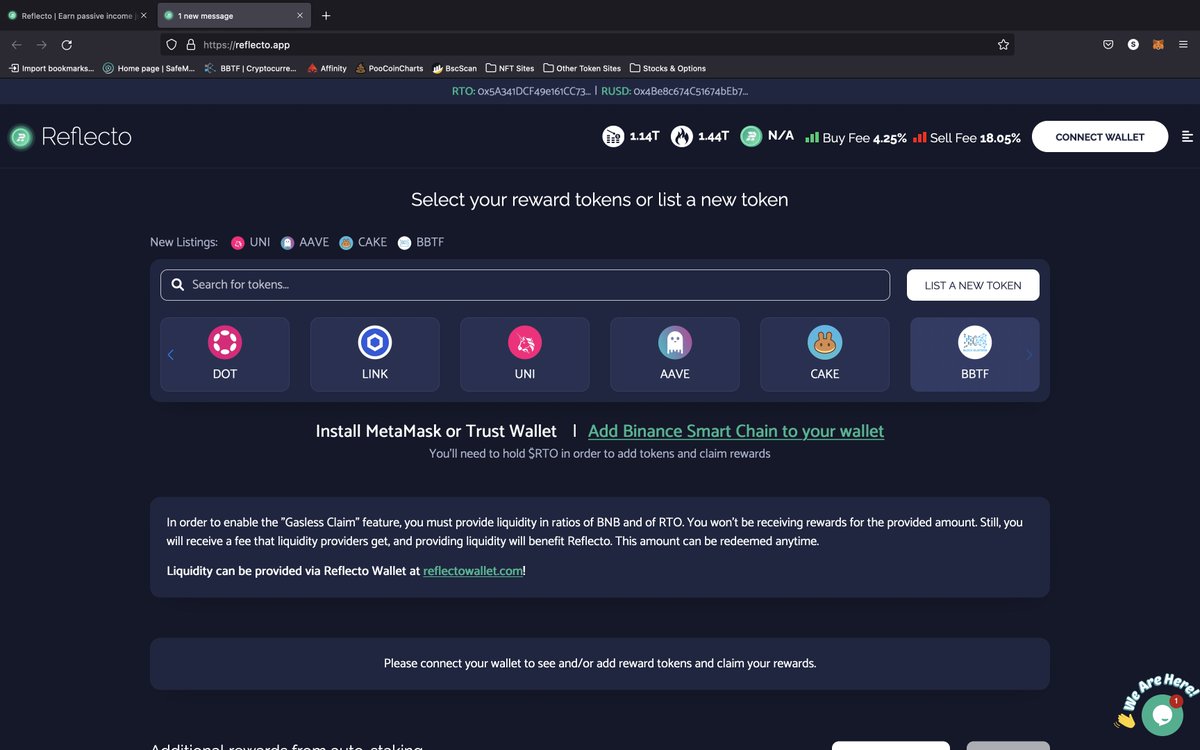Screen dimensions: 1200x750
Task: Click LIST A NEW TOKEN button
Action: 973,285
